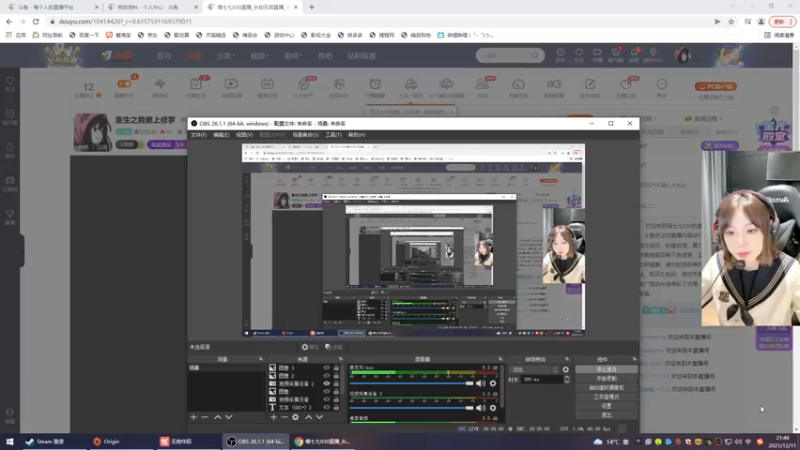
Task: Enable studio mode in OBS controls
Action: pyautogui.click(x=606, y=397)
